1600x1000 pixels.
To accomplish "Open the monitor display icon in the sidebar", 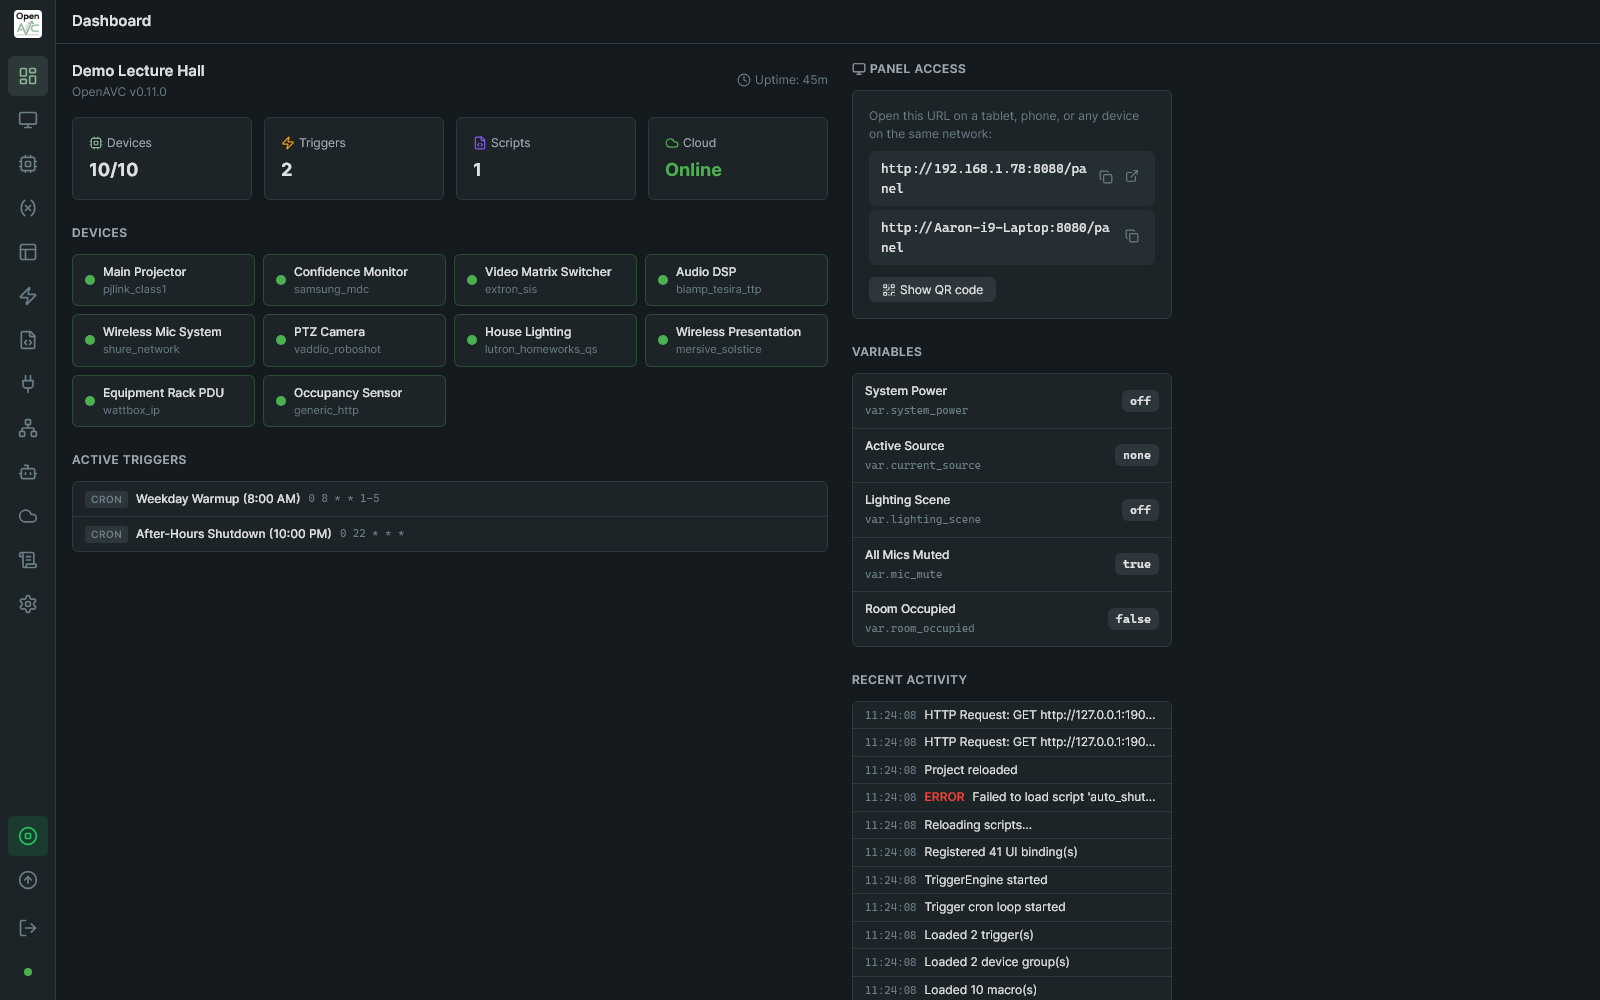I will [x=28, y=120].
